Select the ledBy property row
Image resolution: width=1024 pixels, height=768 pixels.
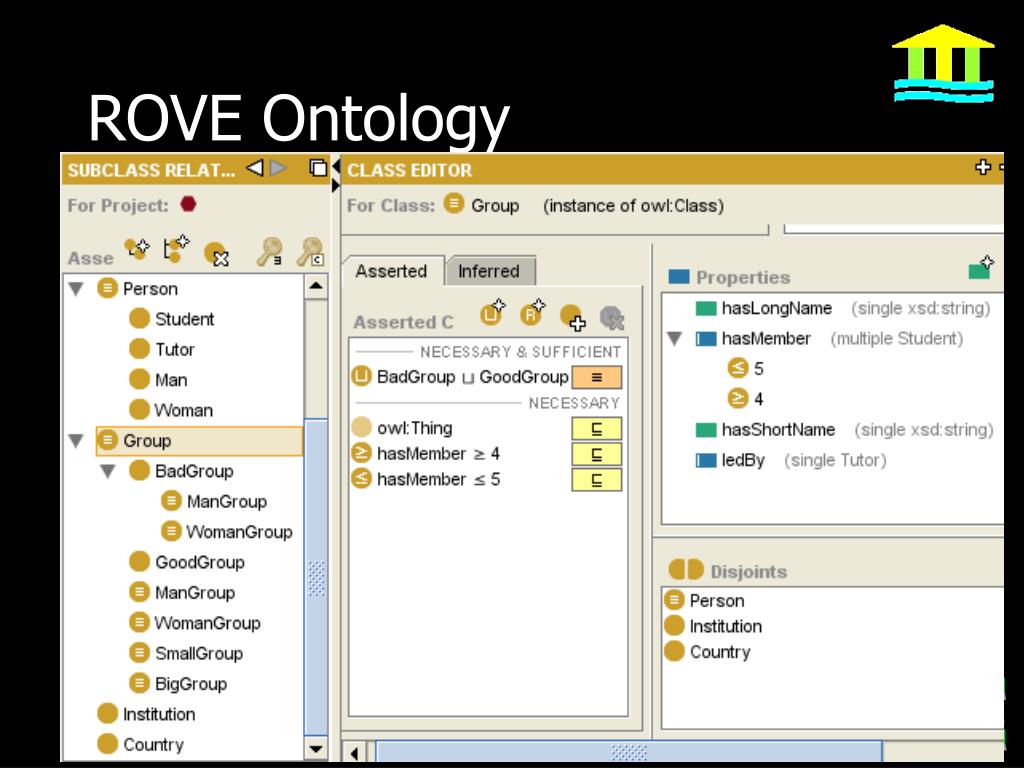pyautogui.click(x=791, y=460)
